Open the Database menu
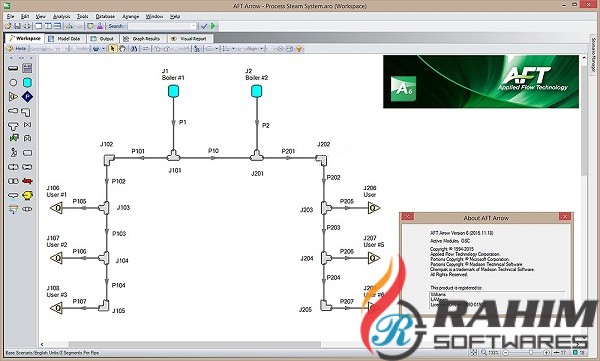This screenshot has width=600, height=361. click(x=105, y=16)
